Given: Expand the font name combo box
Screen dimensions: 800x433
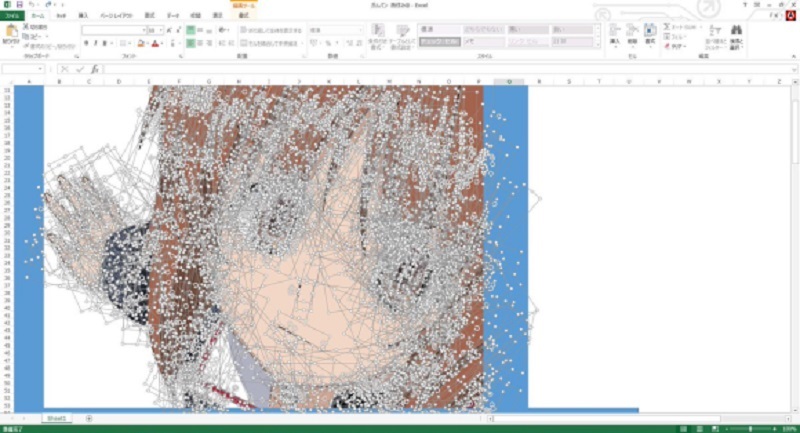Looking at the screenshot, I should (x=144, y=31).
